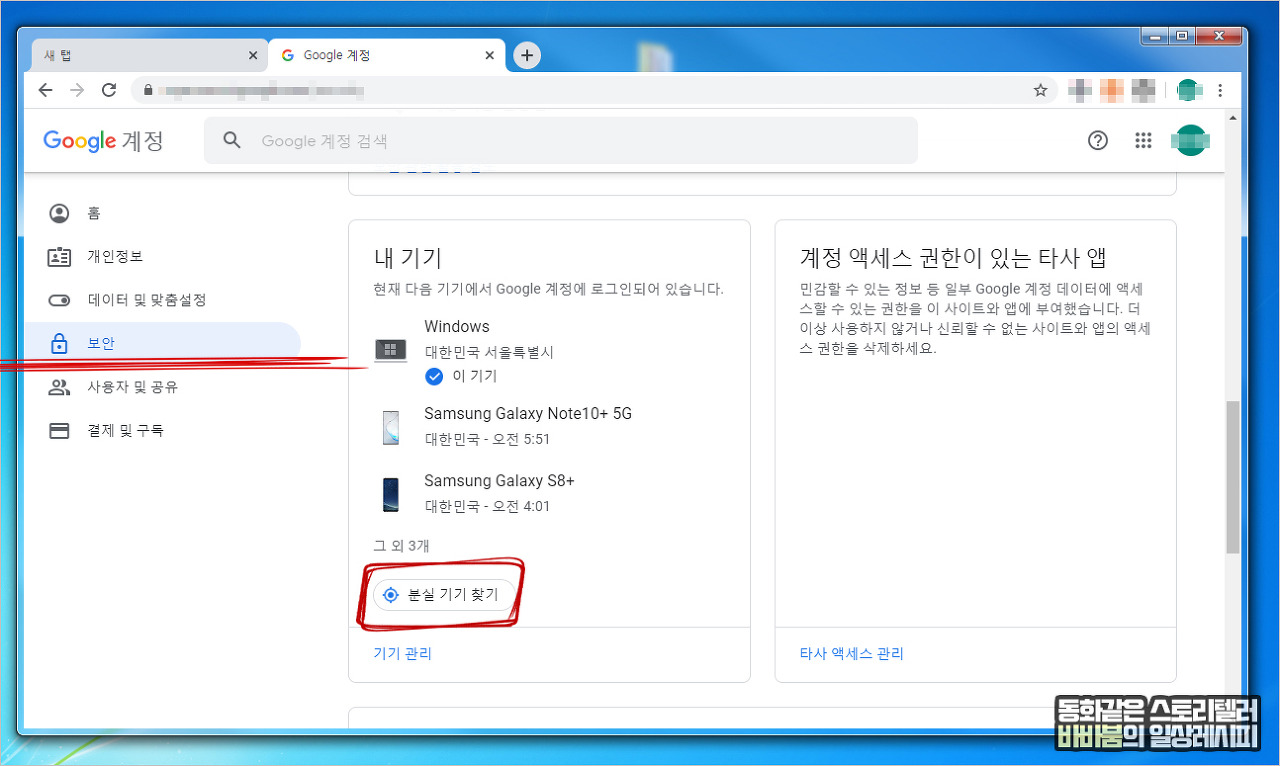The image size is (1280, 766).
Task: Click '그 외 3개' text
Action: point(401,546)
